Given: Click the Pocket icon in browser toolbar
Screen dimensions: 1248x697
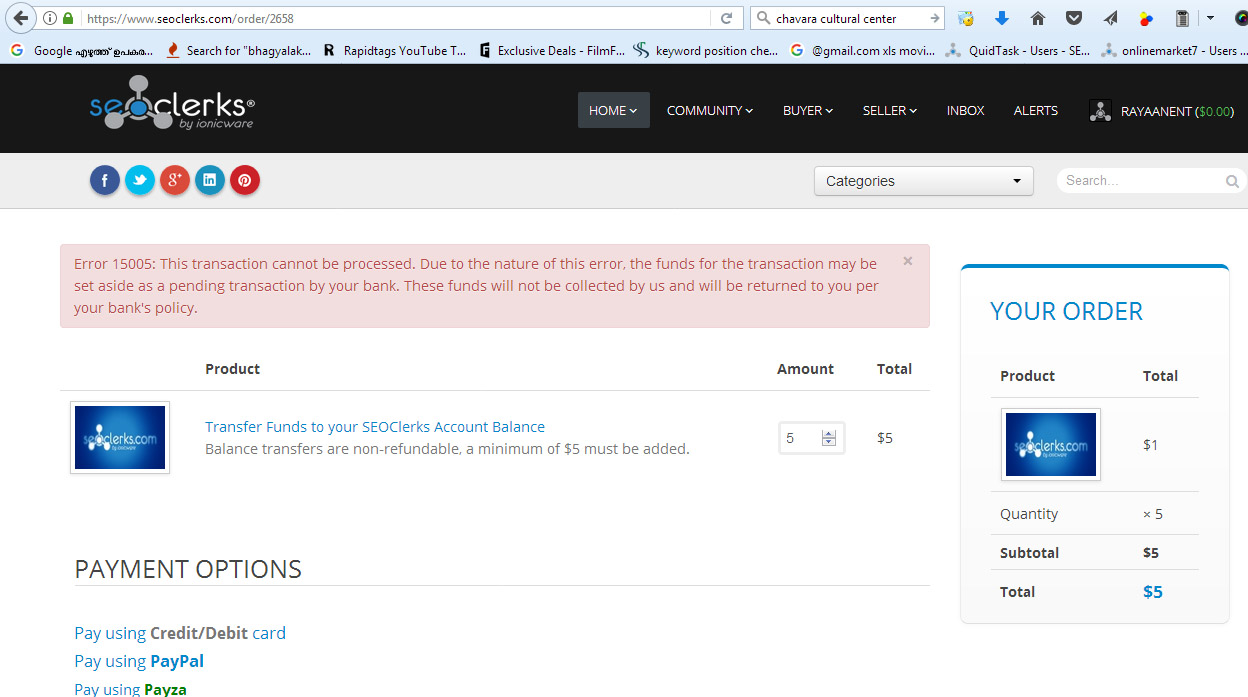Looking at the screenshot, I should coord(1073,18).
